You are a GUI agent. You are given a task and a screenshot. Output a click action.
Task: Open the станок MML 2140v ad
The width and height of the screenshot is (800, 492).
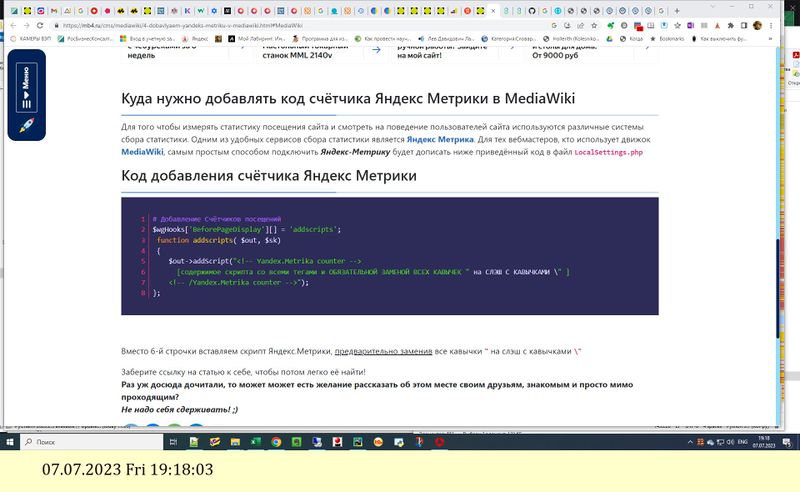pos(297,55)
